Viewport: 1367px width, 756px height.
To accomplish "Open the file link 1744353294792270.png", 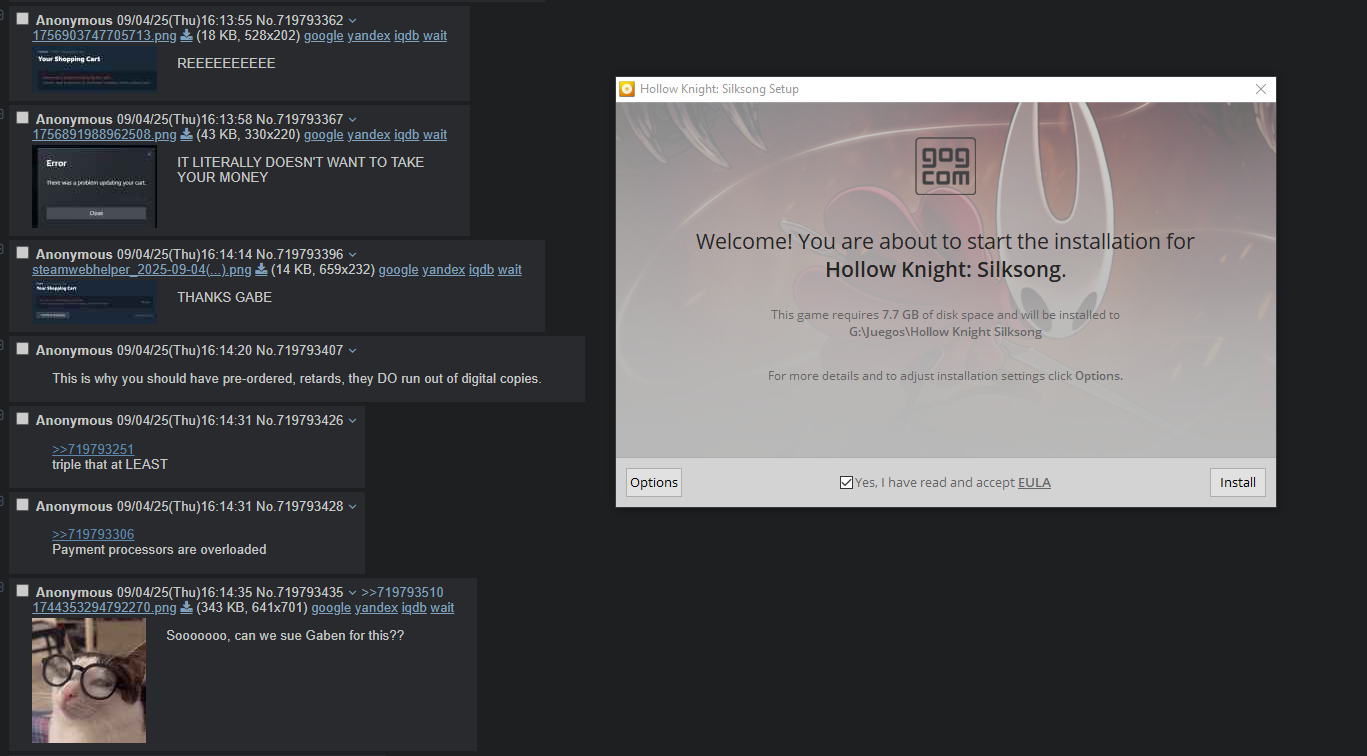I will (104, 608).
